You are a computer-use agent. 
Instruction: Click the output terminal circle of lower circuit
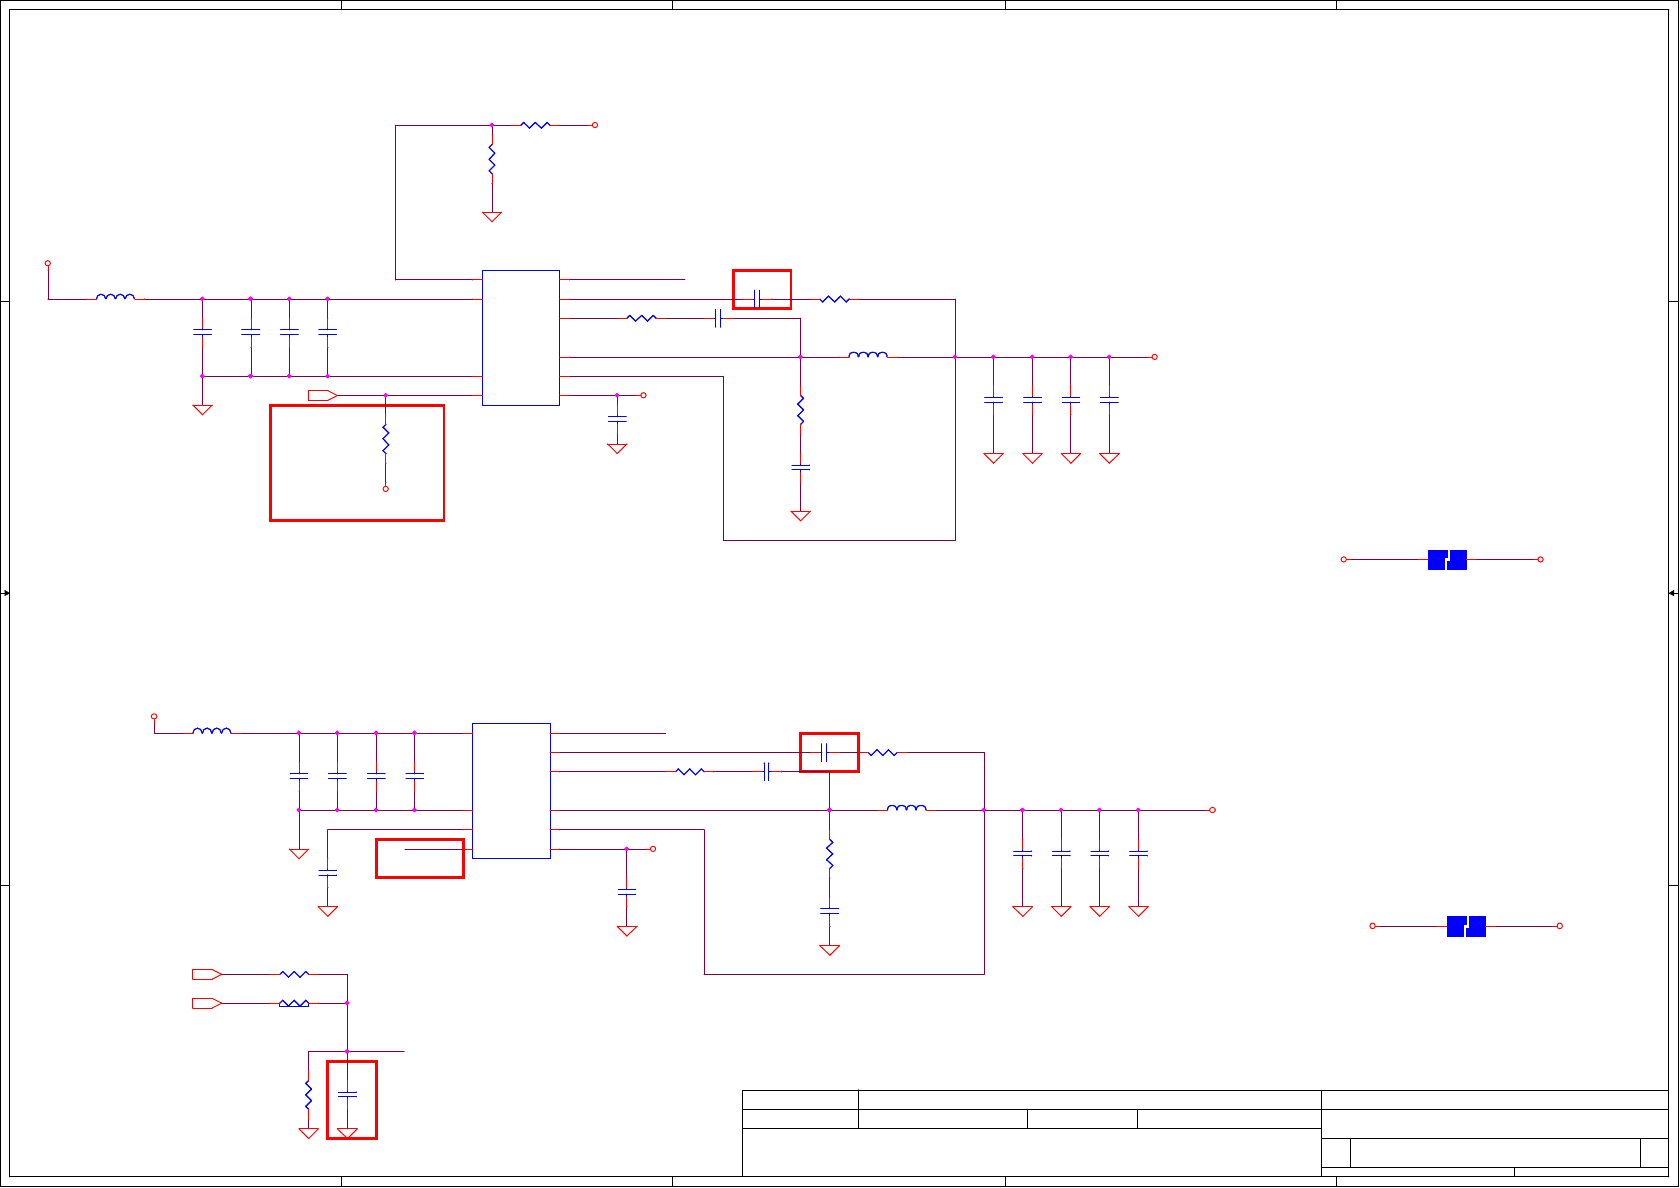[1212, 810]
